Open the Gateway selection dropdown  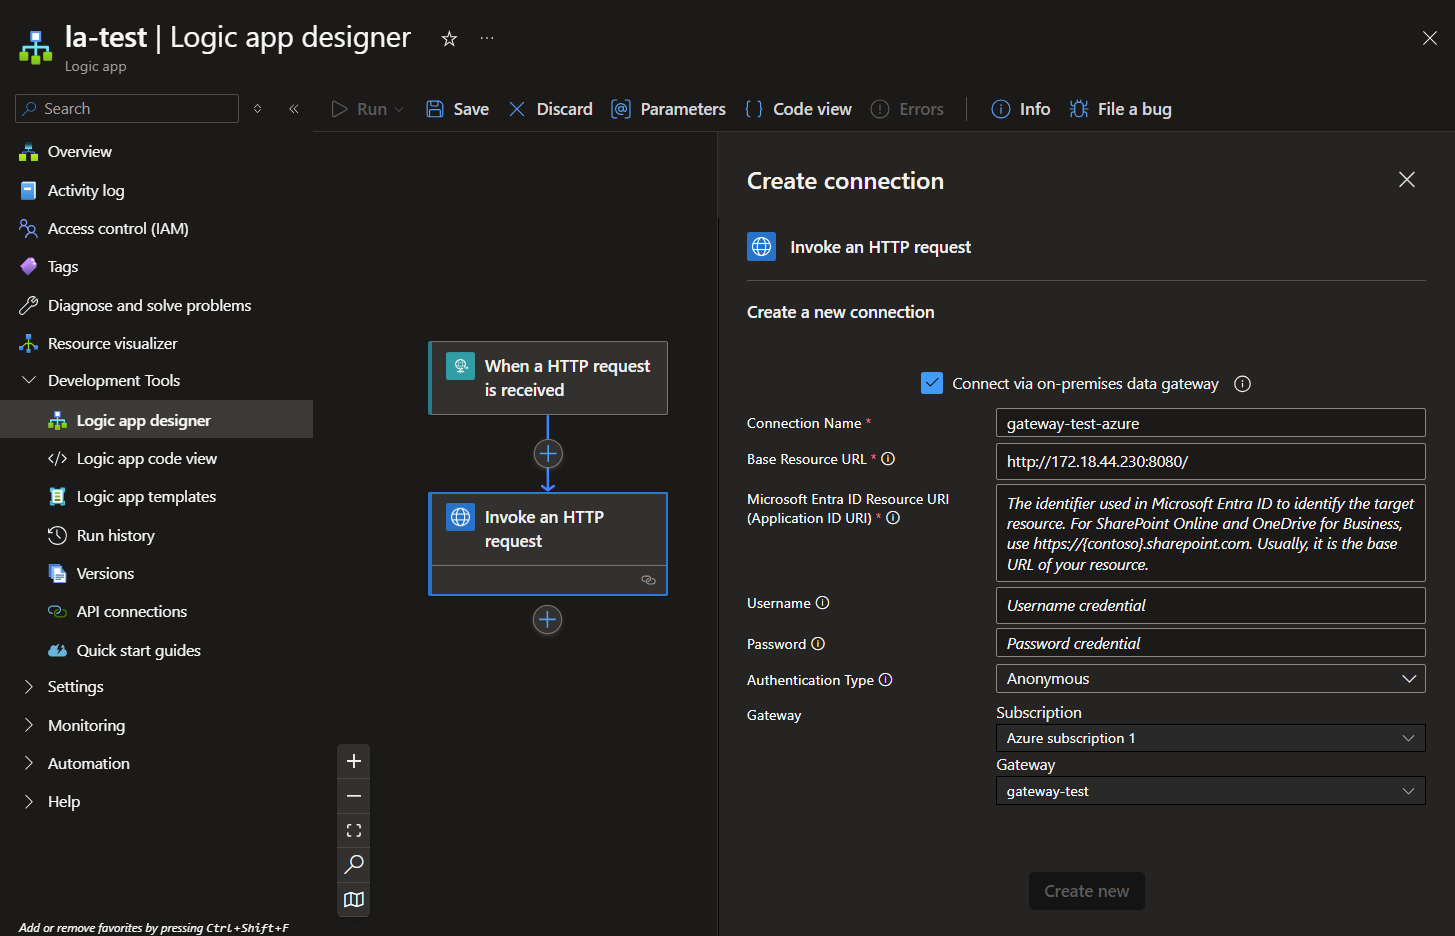tap(1210, 791)
